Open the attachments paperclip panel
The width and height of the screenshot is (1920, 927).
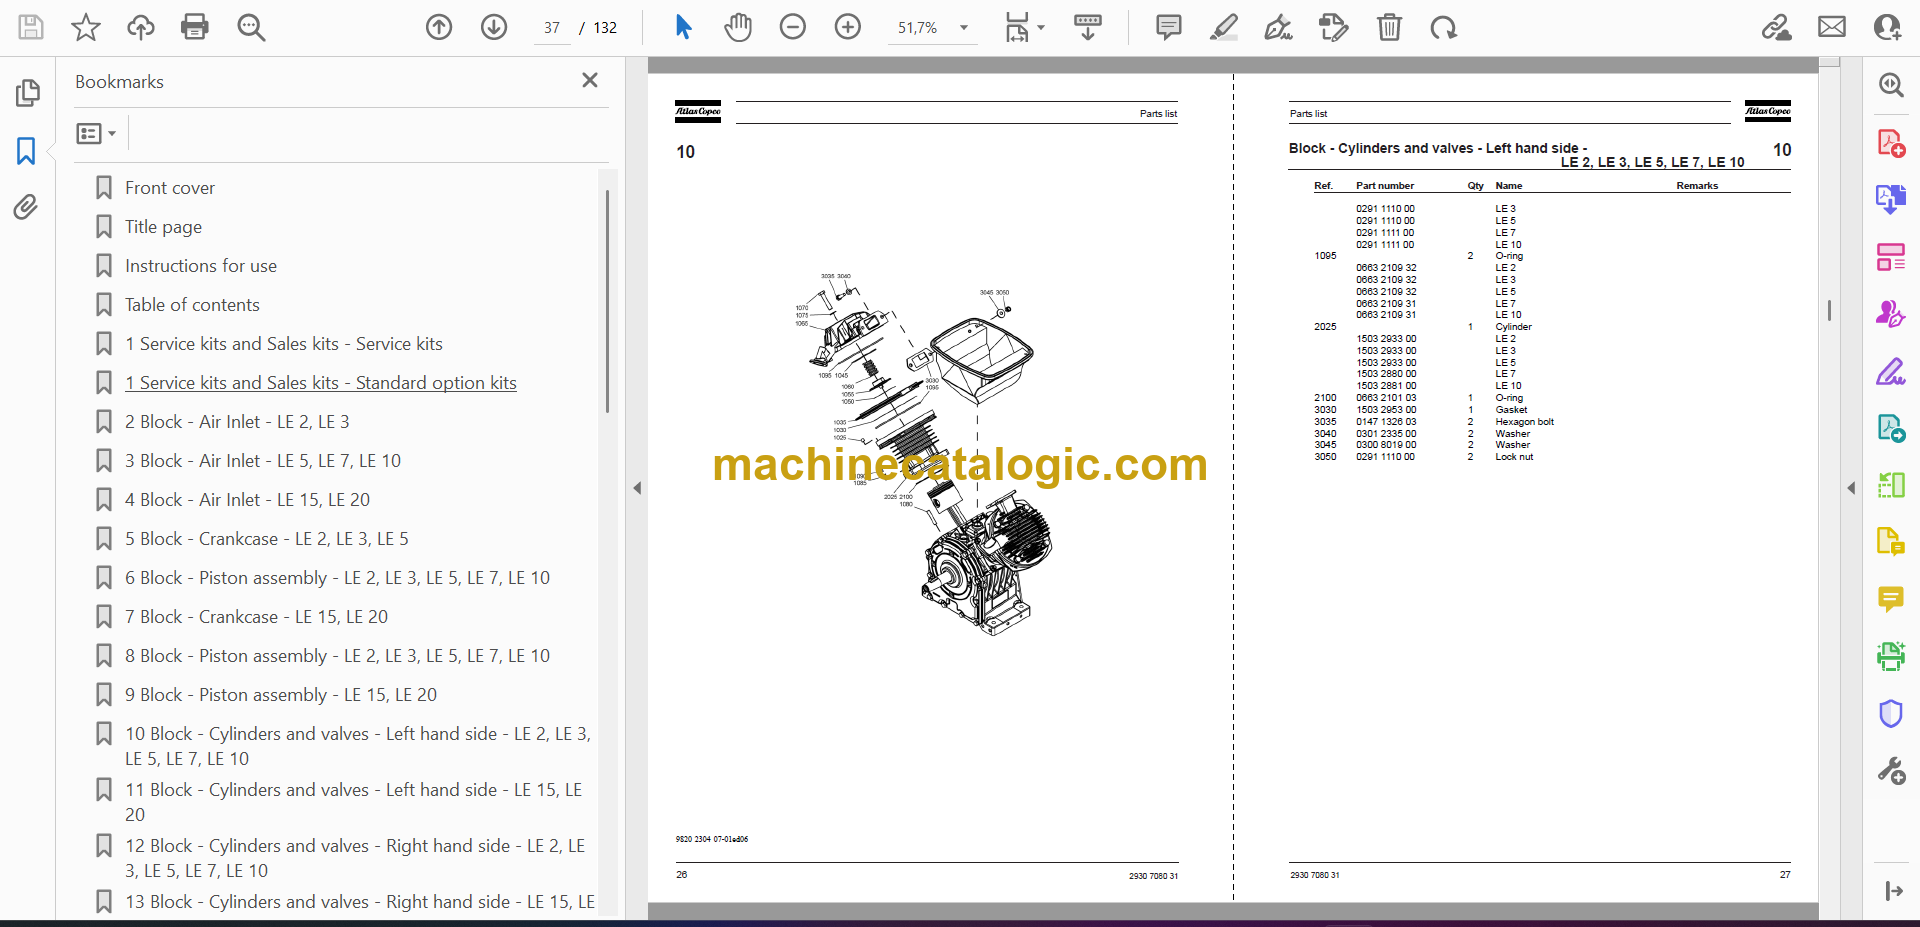tap(26, 207)
